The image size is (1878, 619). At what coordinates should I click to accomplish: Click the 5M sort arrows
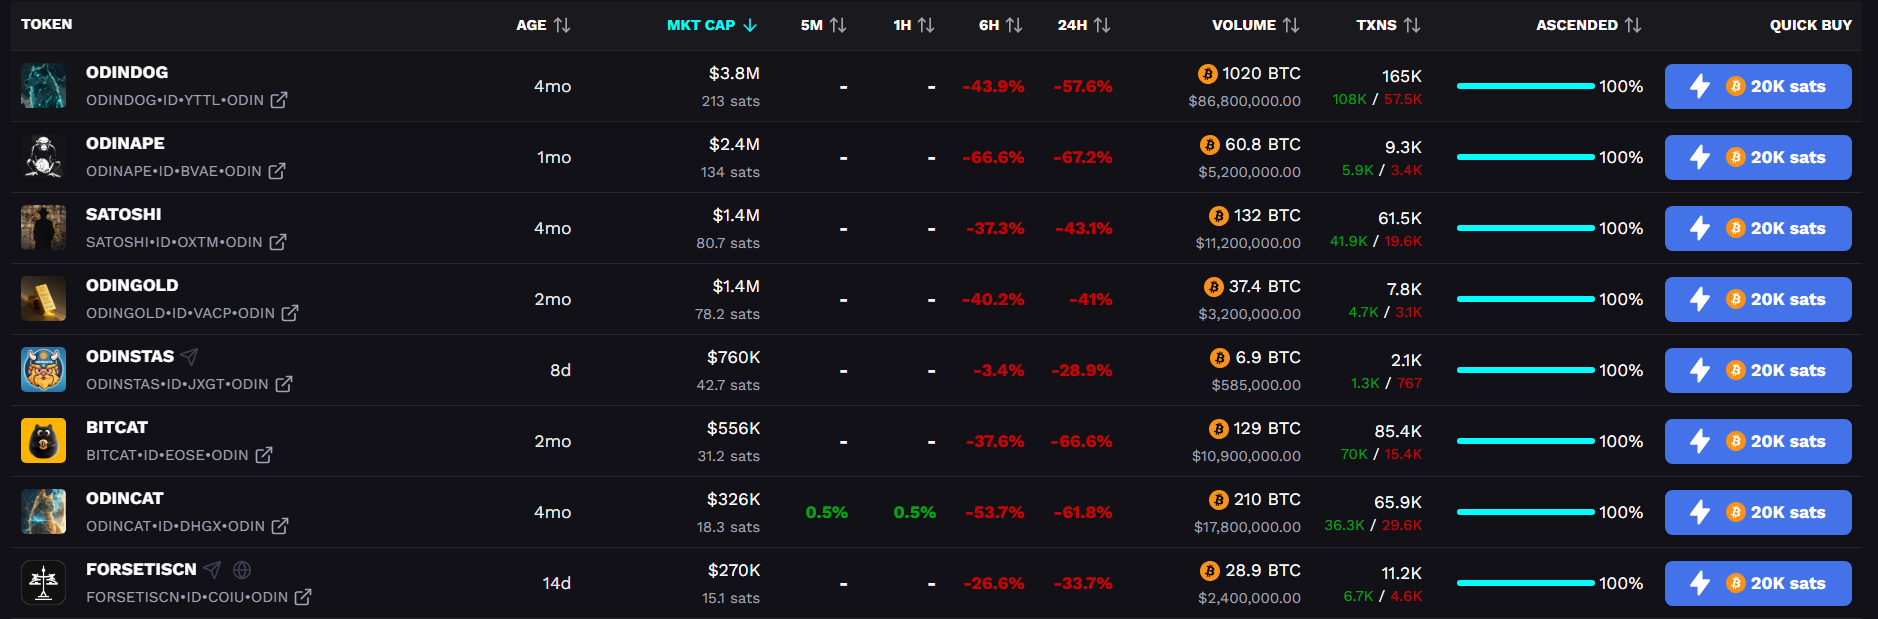coord(838,25)
